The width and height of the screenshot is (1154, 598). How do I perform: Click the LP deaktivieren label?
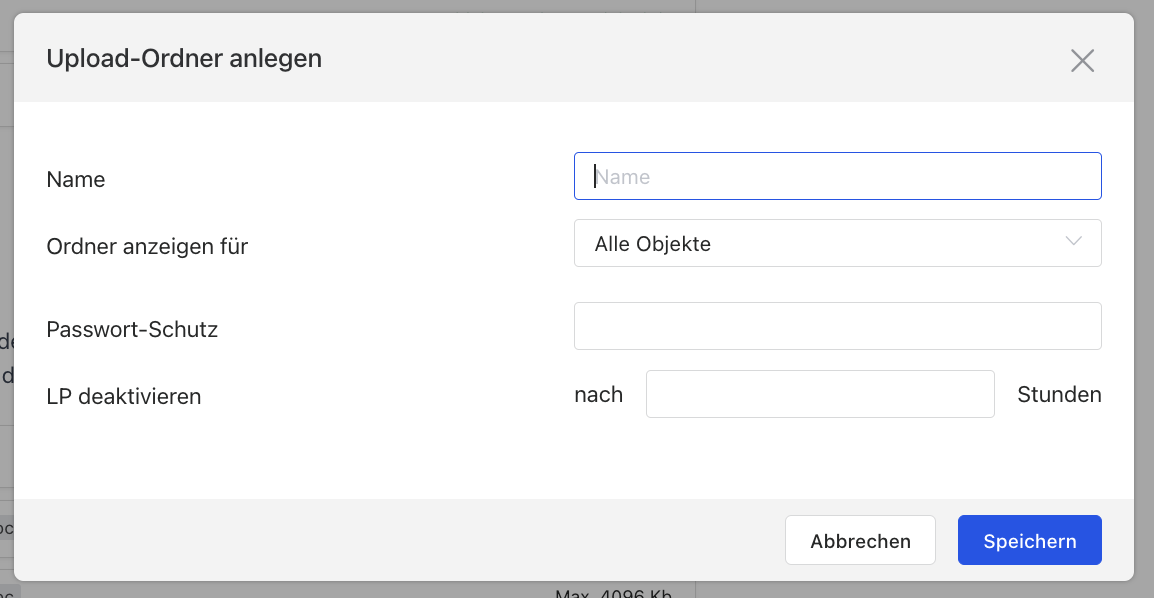click(x=124, y=397)
